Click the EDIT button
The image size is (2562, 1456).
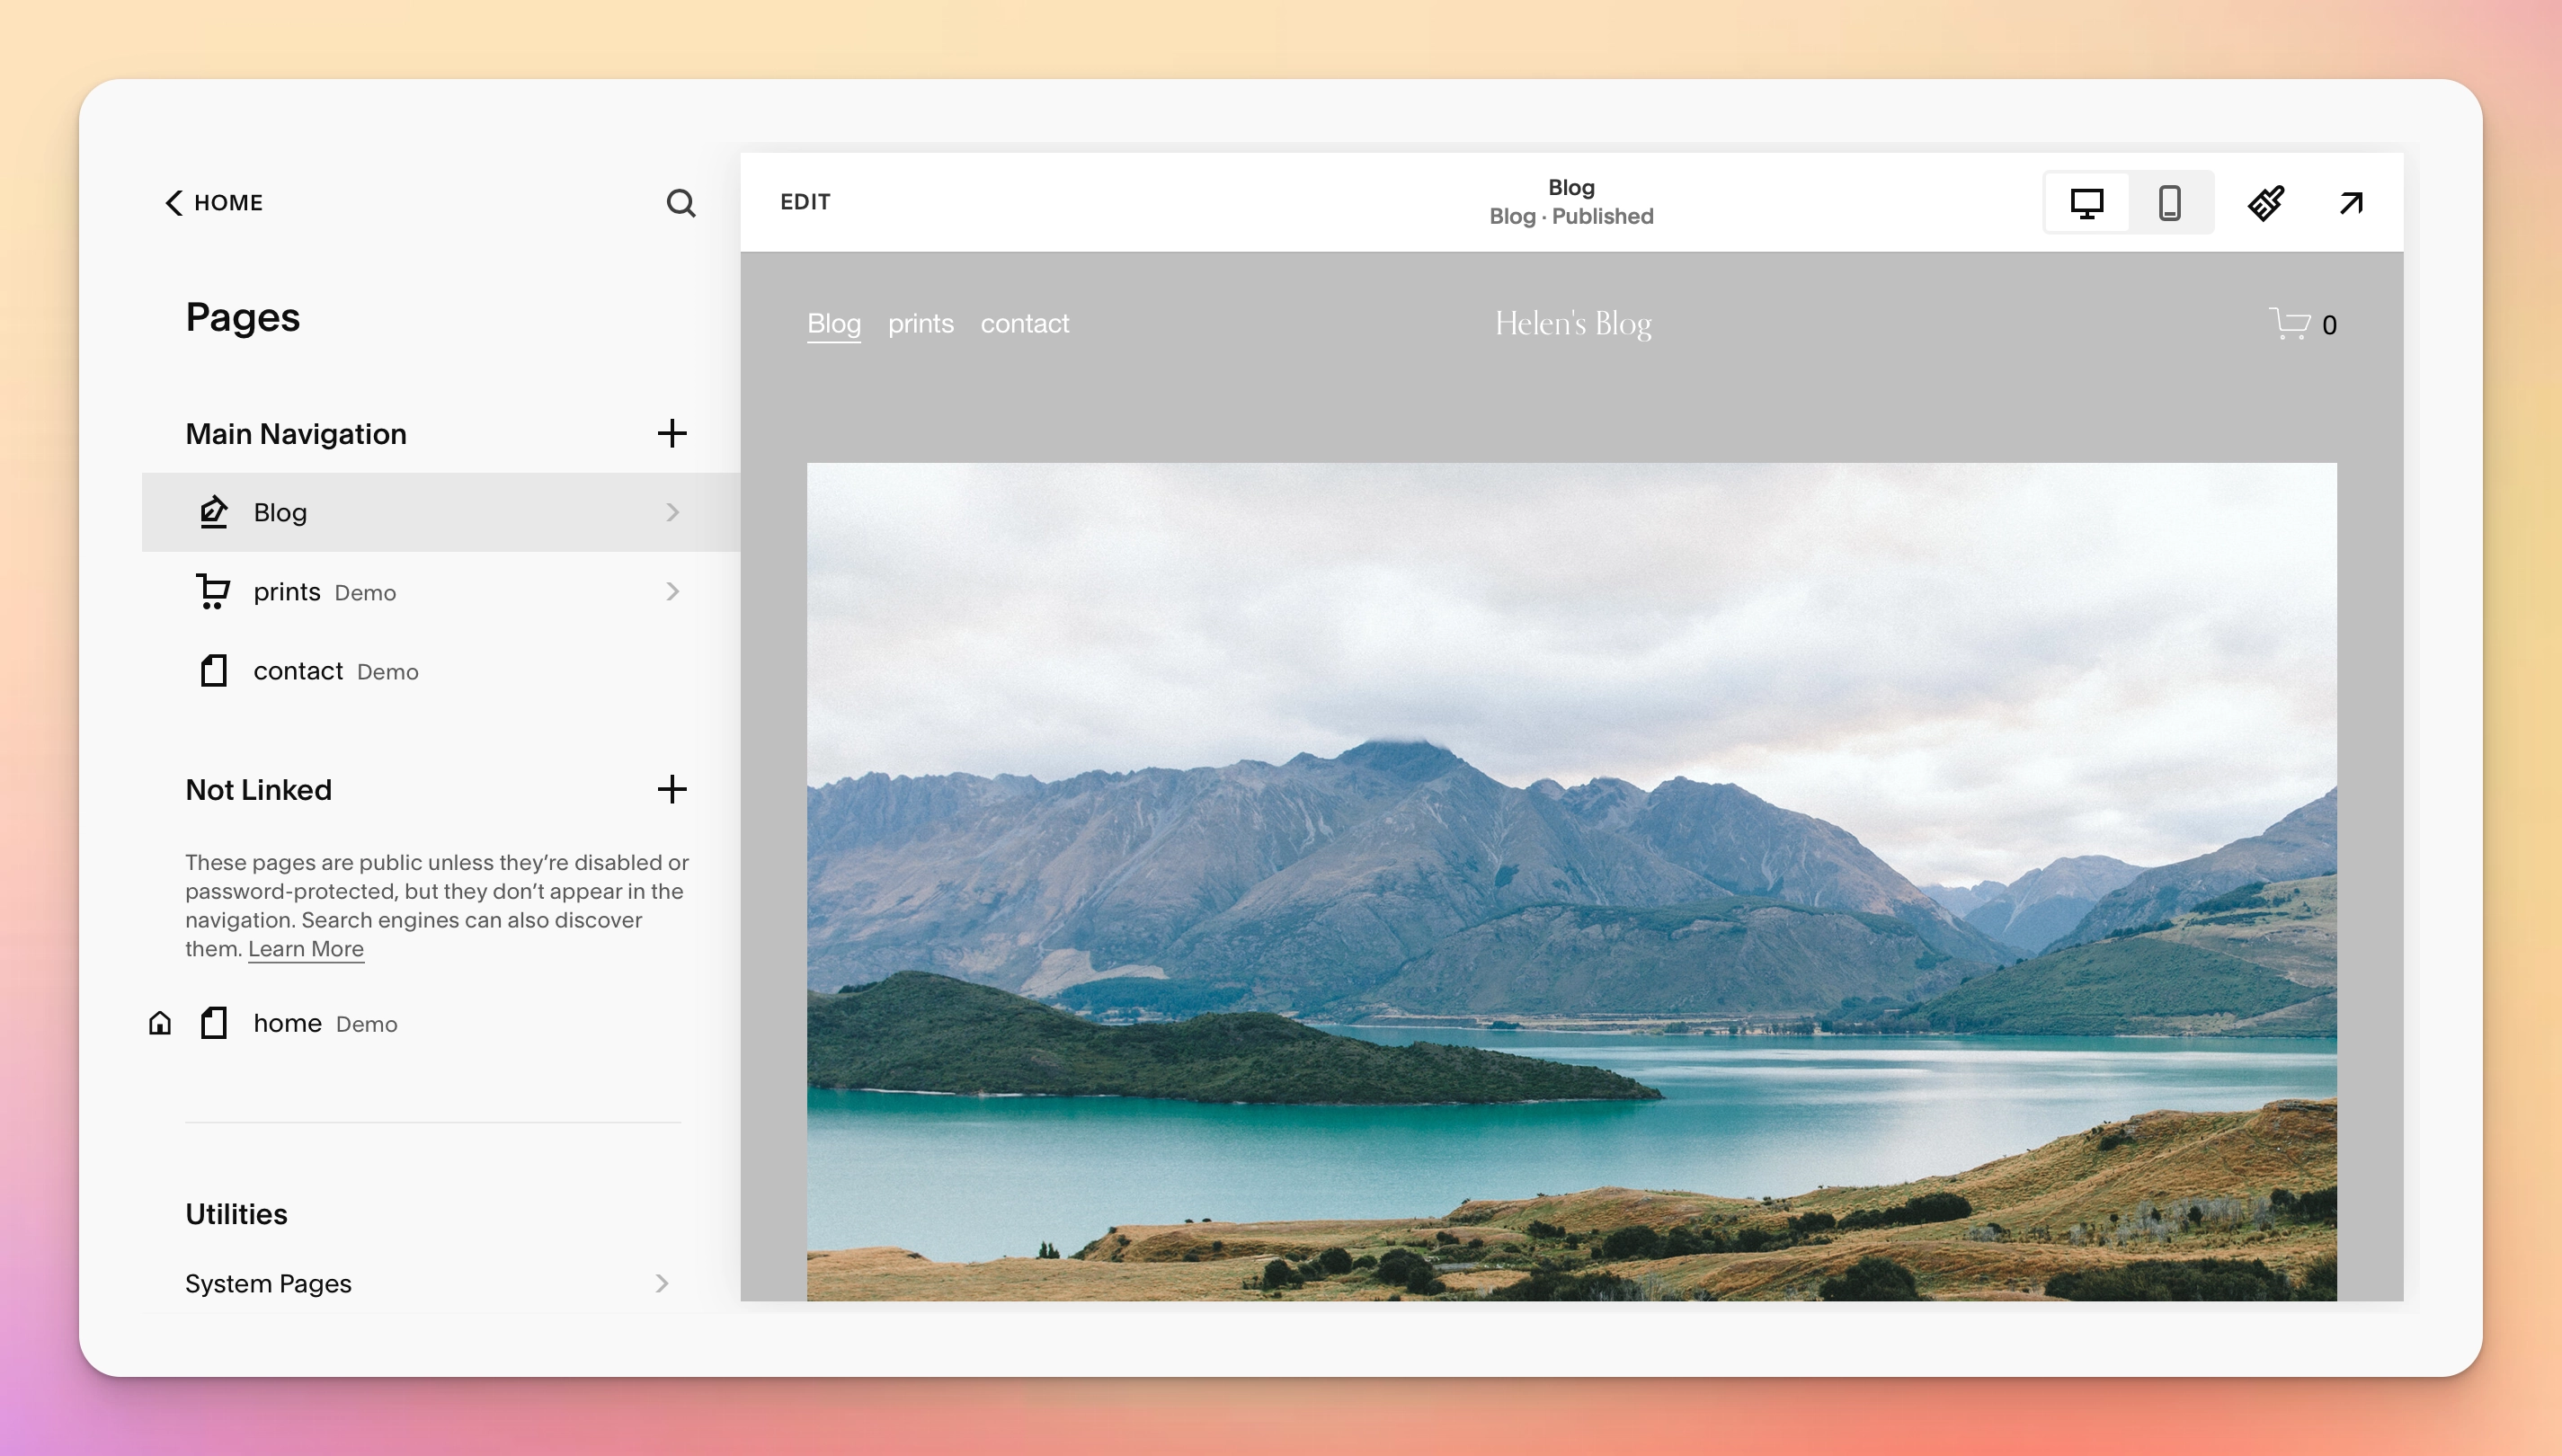click(x=805, y=202)
